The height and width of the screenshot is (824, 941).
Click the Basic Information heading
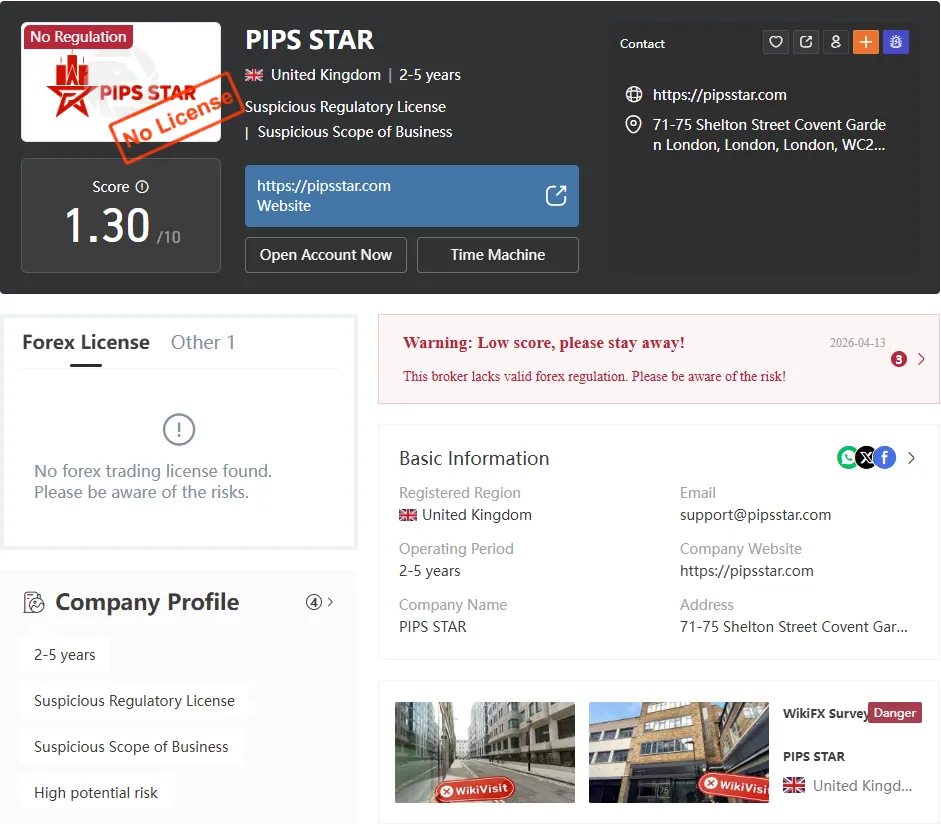474,458
